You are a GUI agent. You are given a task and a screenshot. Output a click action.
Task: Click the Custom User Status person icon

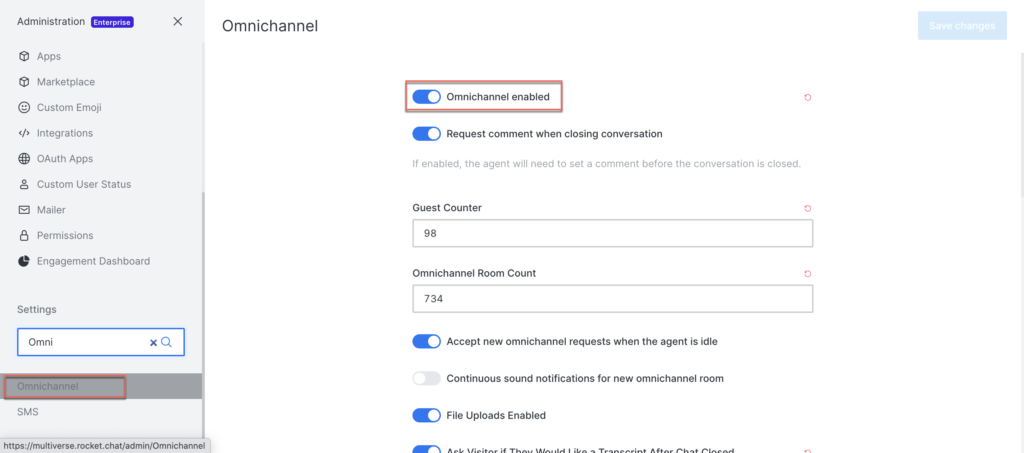(x=24, y=184)
